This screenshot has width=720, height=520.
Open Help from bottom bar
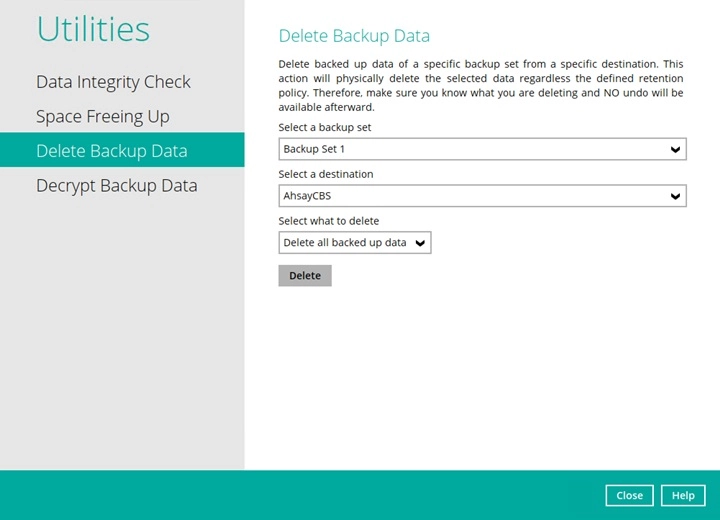pos(683,496)
